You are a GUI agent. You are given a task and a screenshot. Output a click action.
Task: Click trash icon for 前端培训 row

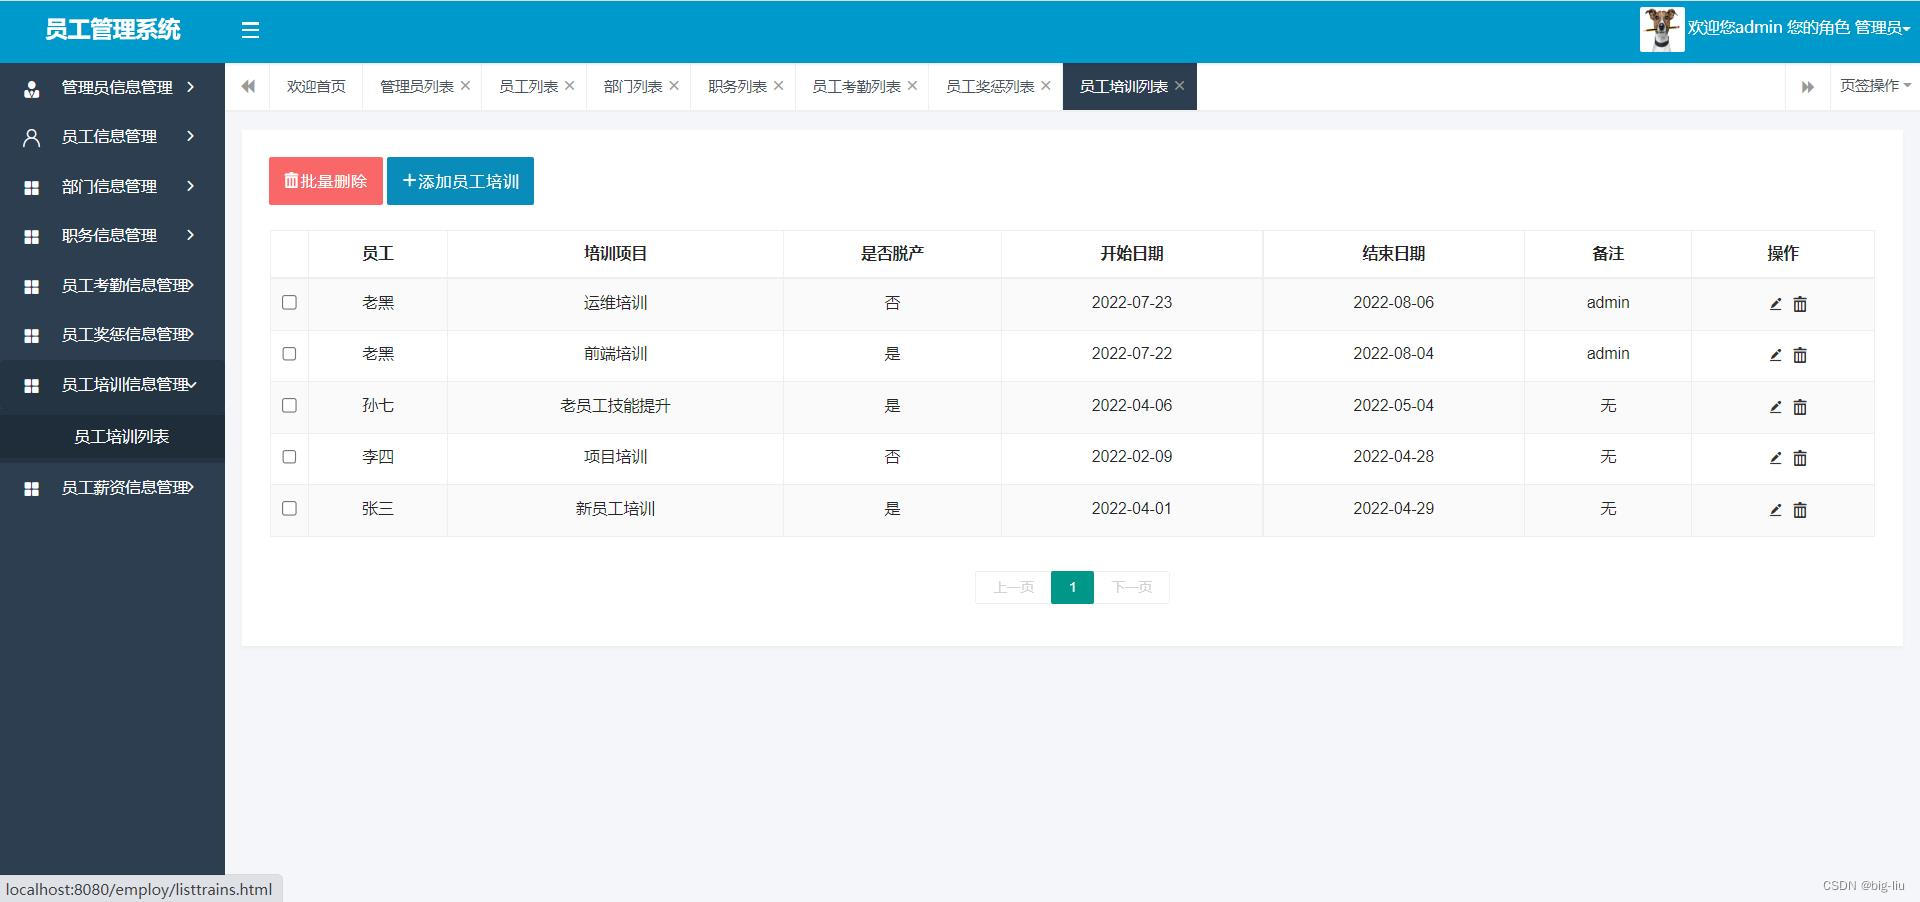pyautogui.click(x=1800, y=355)
